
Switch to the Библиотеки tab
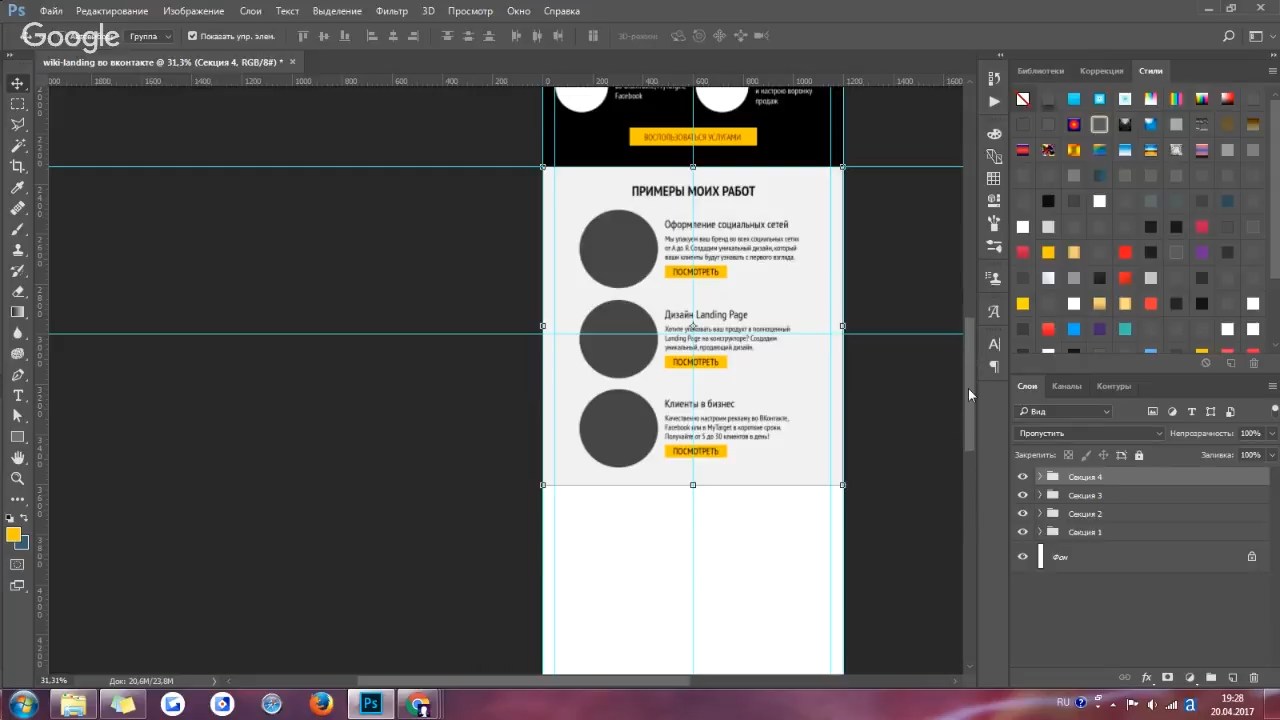point(1040,71)
